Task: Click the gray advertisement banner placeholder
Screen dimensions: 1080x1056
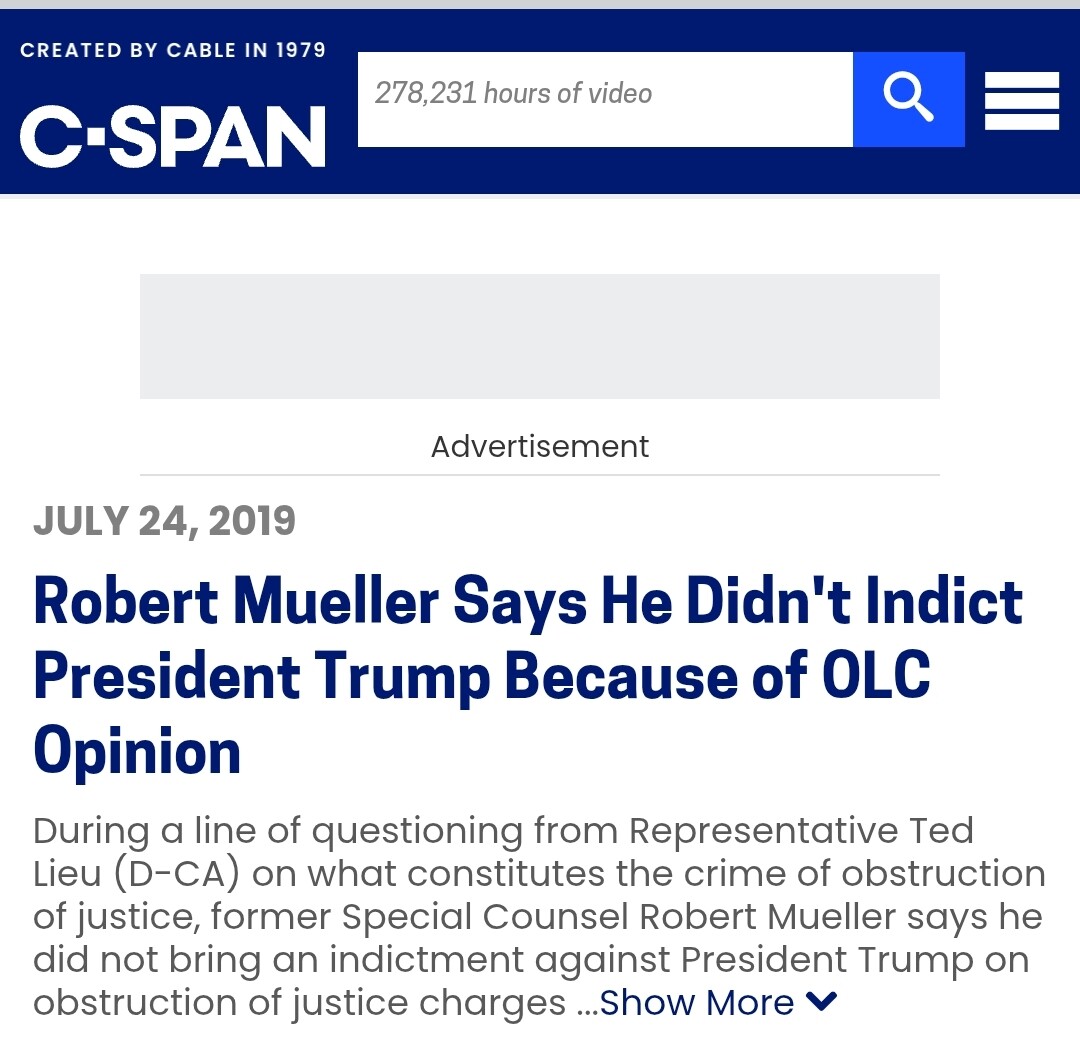Action: 539,336
